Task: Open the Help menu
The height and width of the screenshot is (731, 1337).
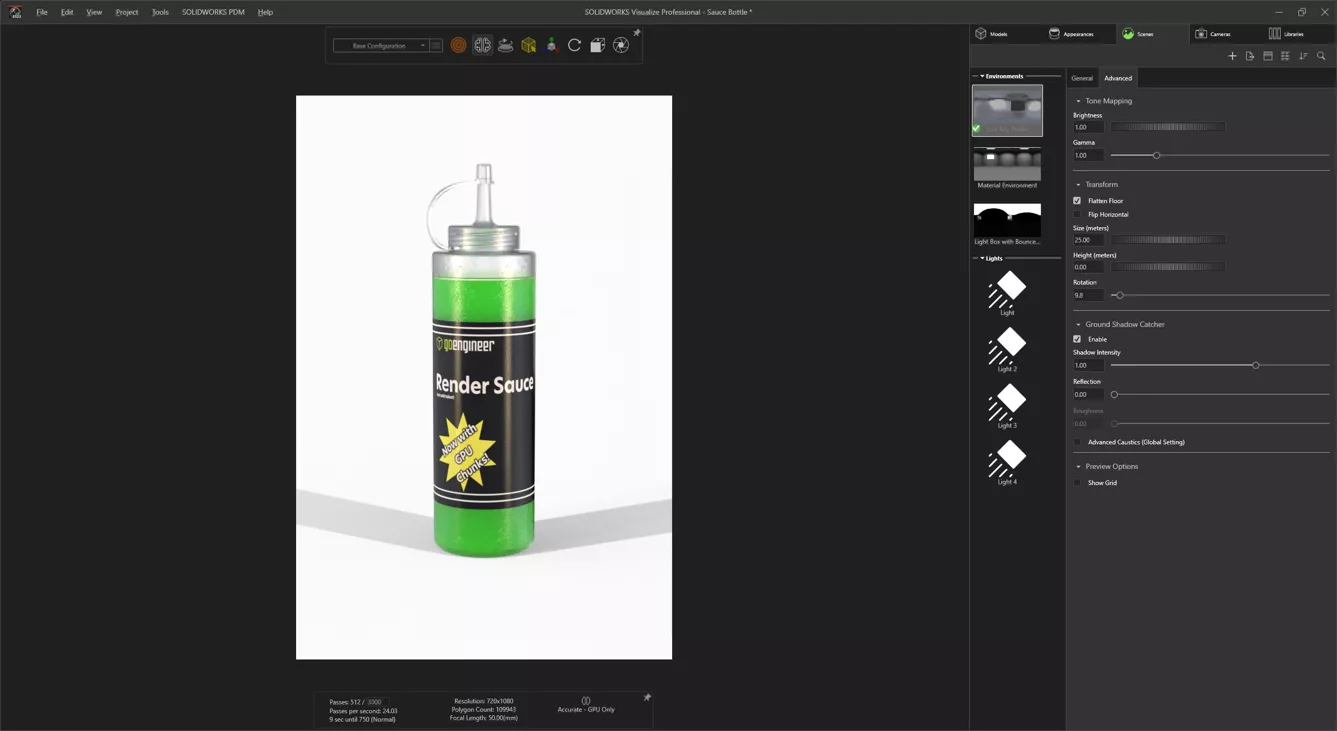Action: click(265, 12)
